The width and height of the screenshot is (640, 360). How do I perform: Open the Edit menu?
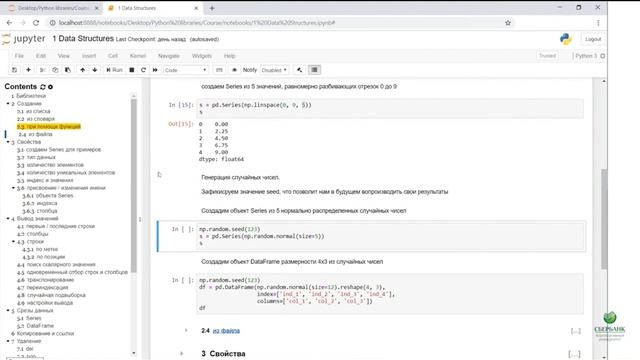41,56
